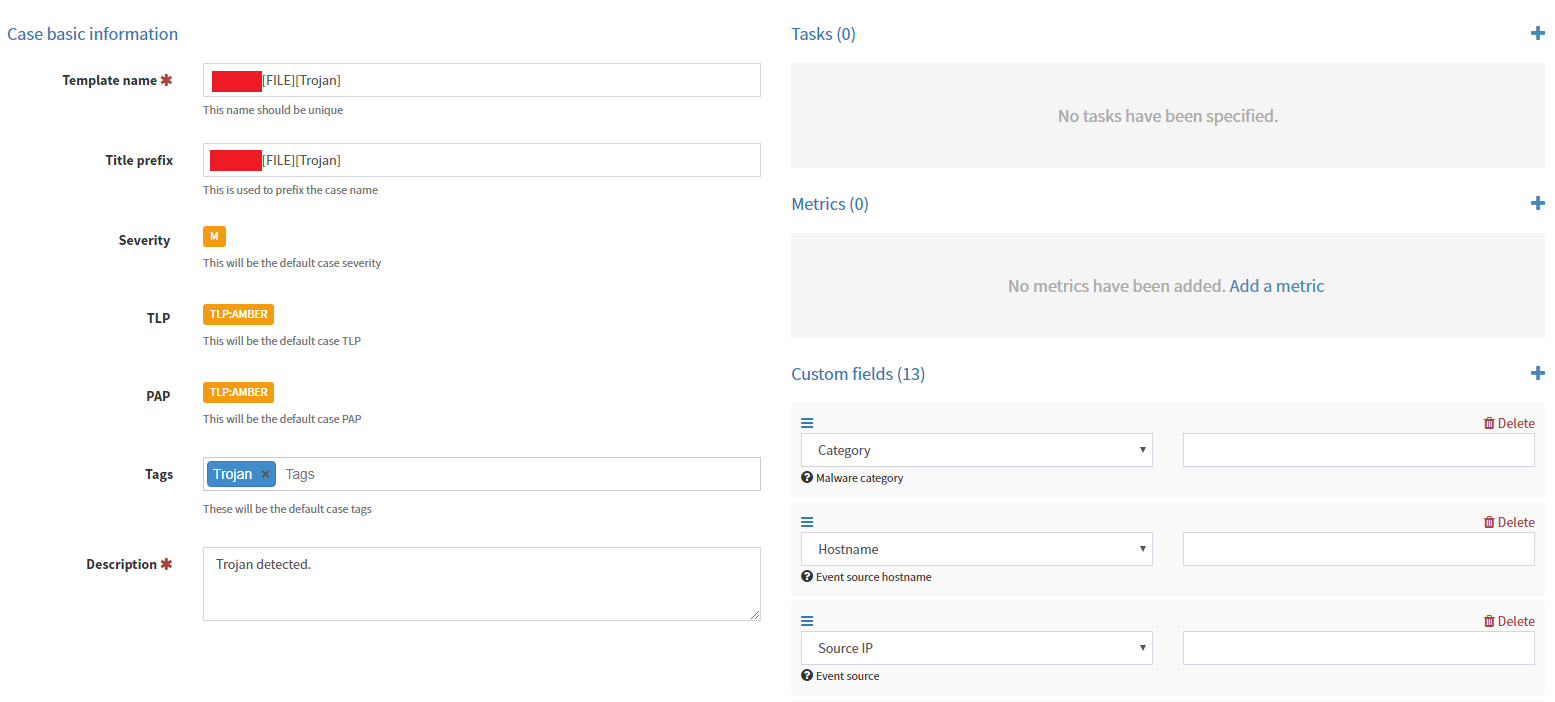Open the help icon next to Malware category

tap(806, 477)
